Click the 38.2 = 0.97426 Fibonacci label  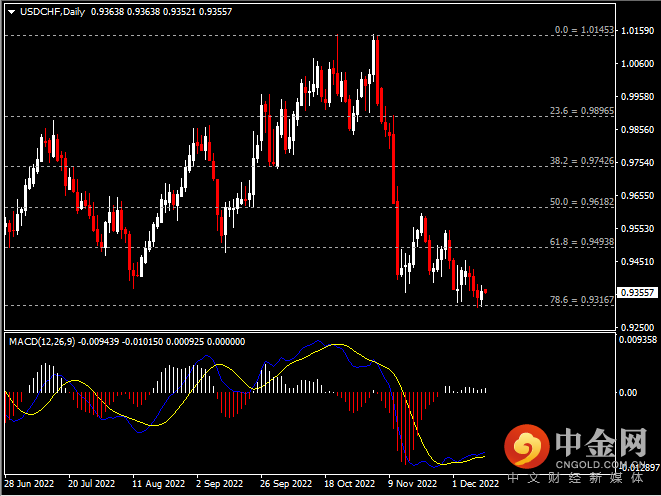click(x=584, y=161)
